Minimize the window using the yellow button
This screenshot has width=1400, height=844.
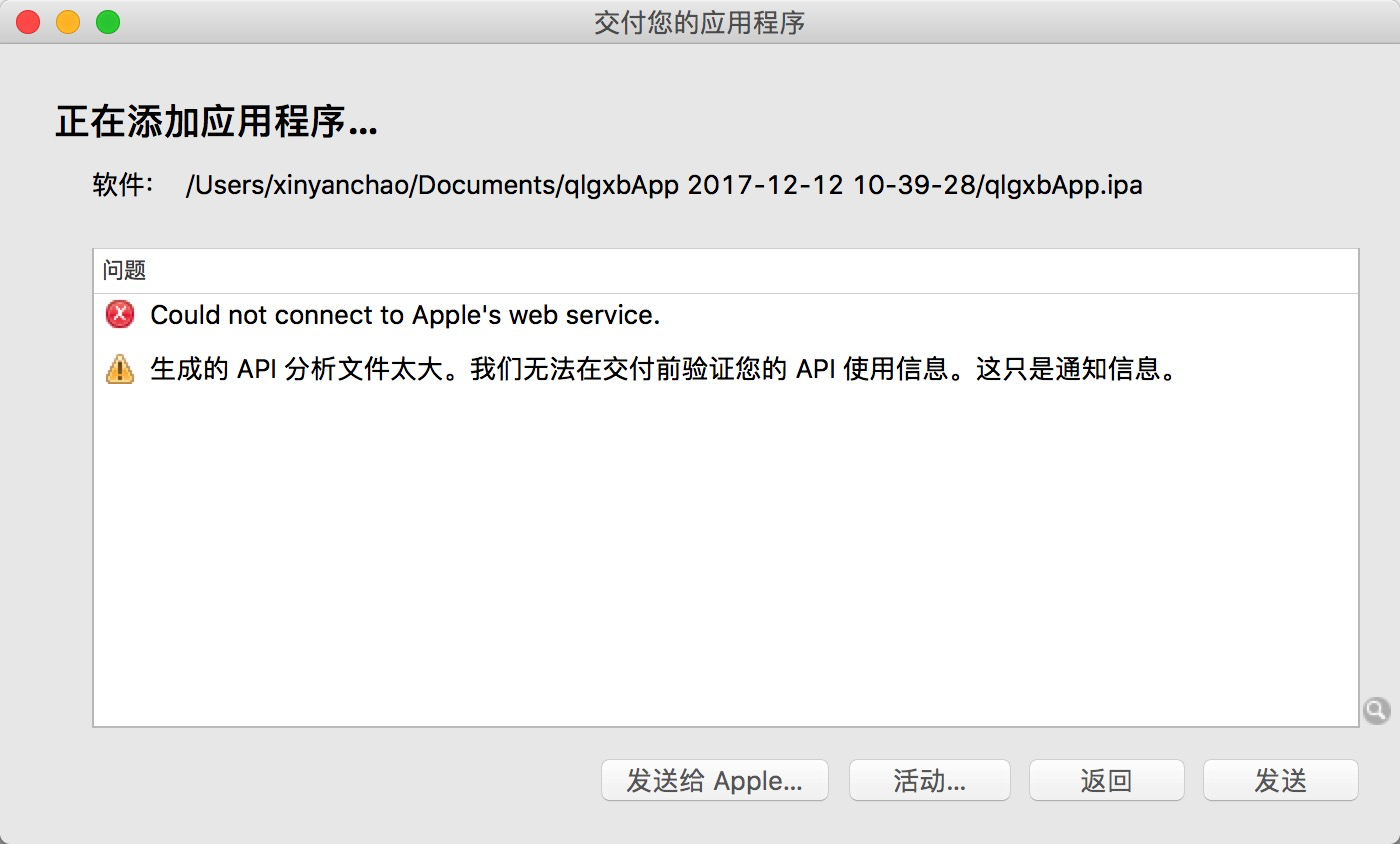(x=68, y=22)
